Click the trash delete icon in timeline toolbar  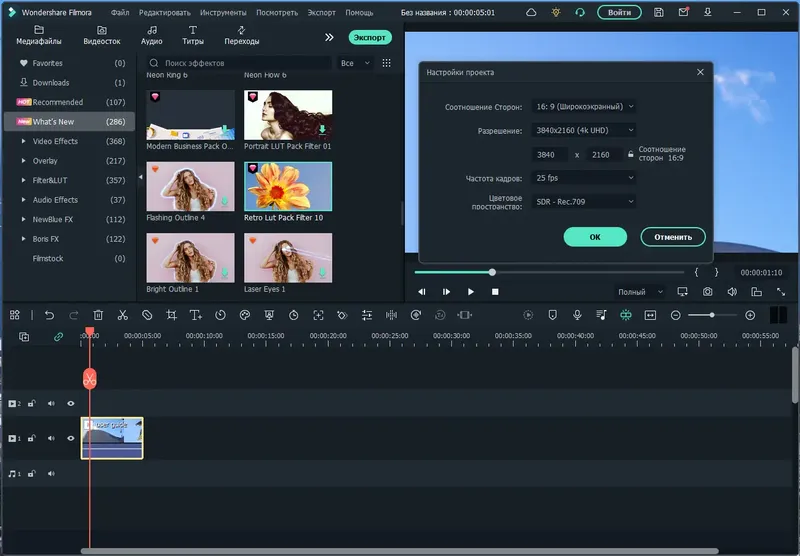pyautogui.click(x=98, y=315)
